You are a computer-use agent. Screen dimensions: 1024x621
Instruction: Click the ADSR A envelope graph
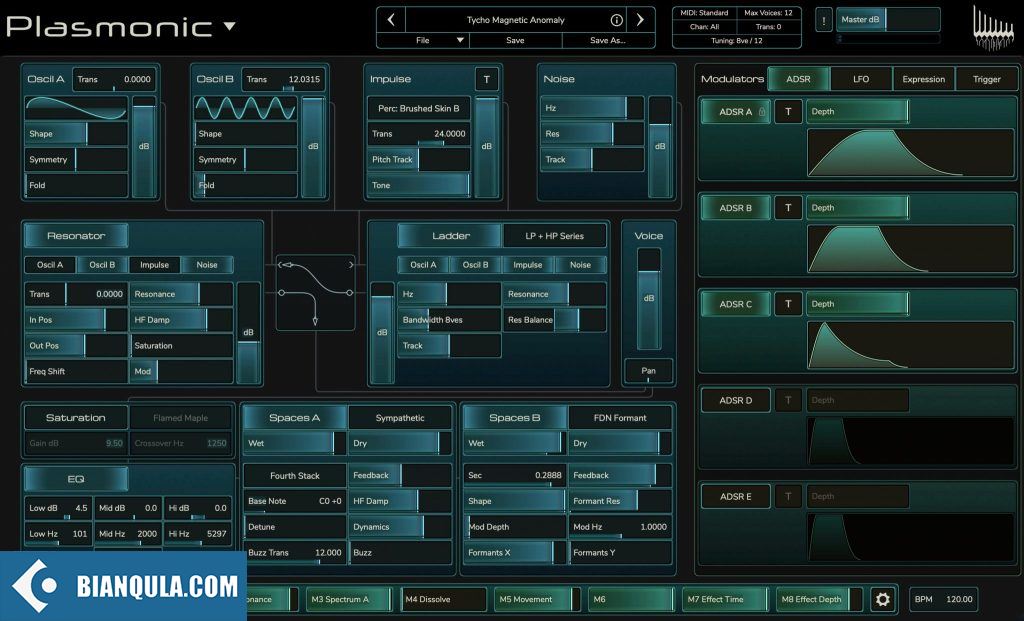tap(911, 153)
